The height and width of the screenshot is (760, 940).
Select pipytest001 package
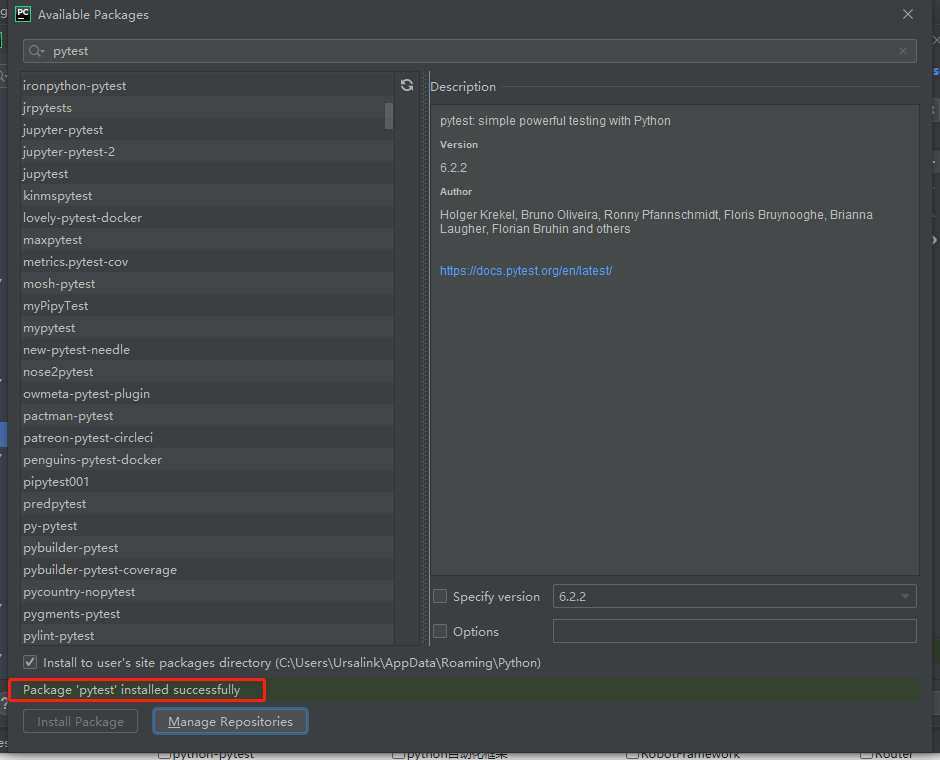207,482
